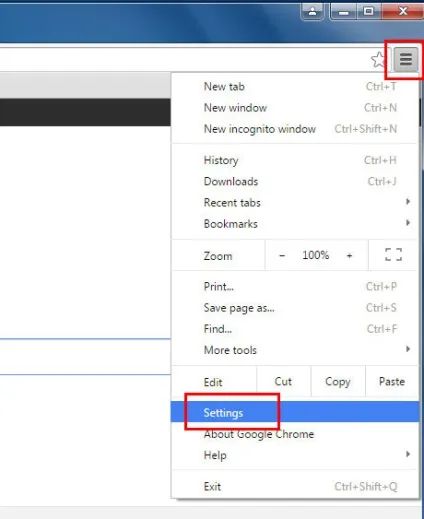Bookmark this page with the star icon
Image resolution: width=424 pixels, height=519 pixels.
(x=378, y=60)
